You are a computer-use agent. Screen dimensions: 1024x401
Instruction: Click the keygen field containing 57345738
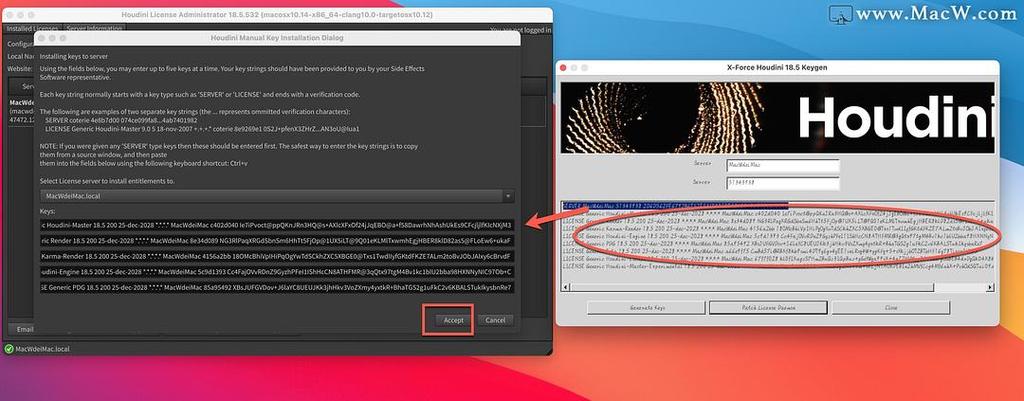pos(782,183)
